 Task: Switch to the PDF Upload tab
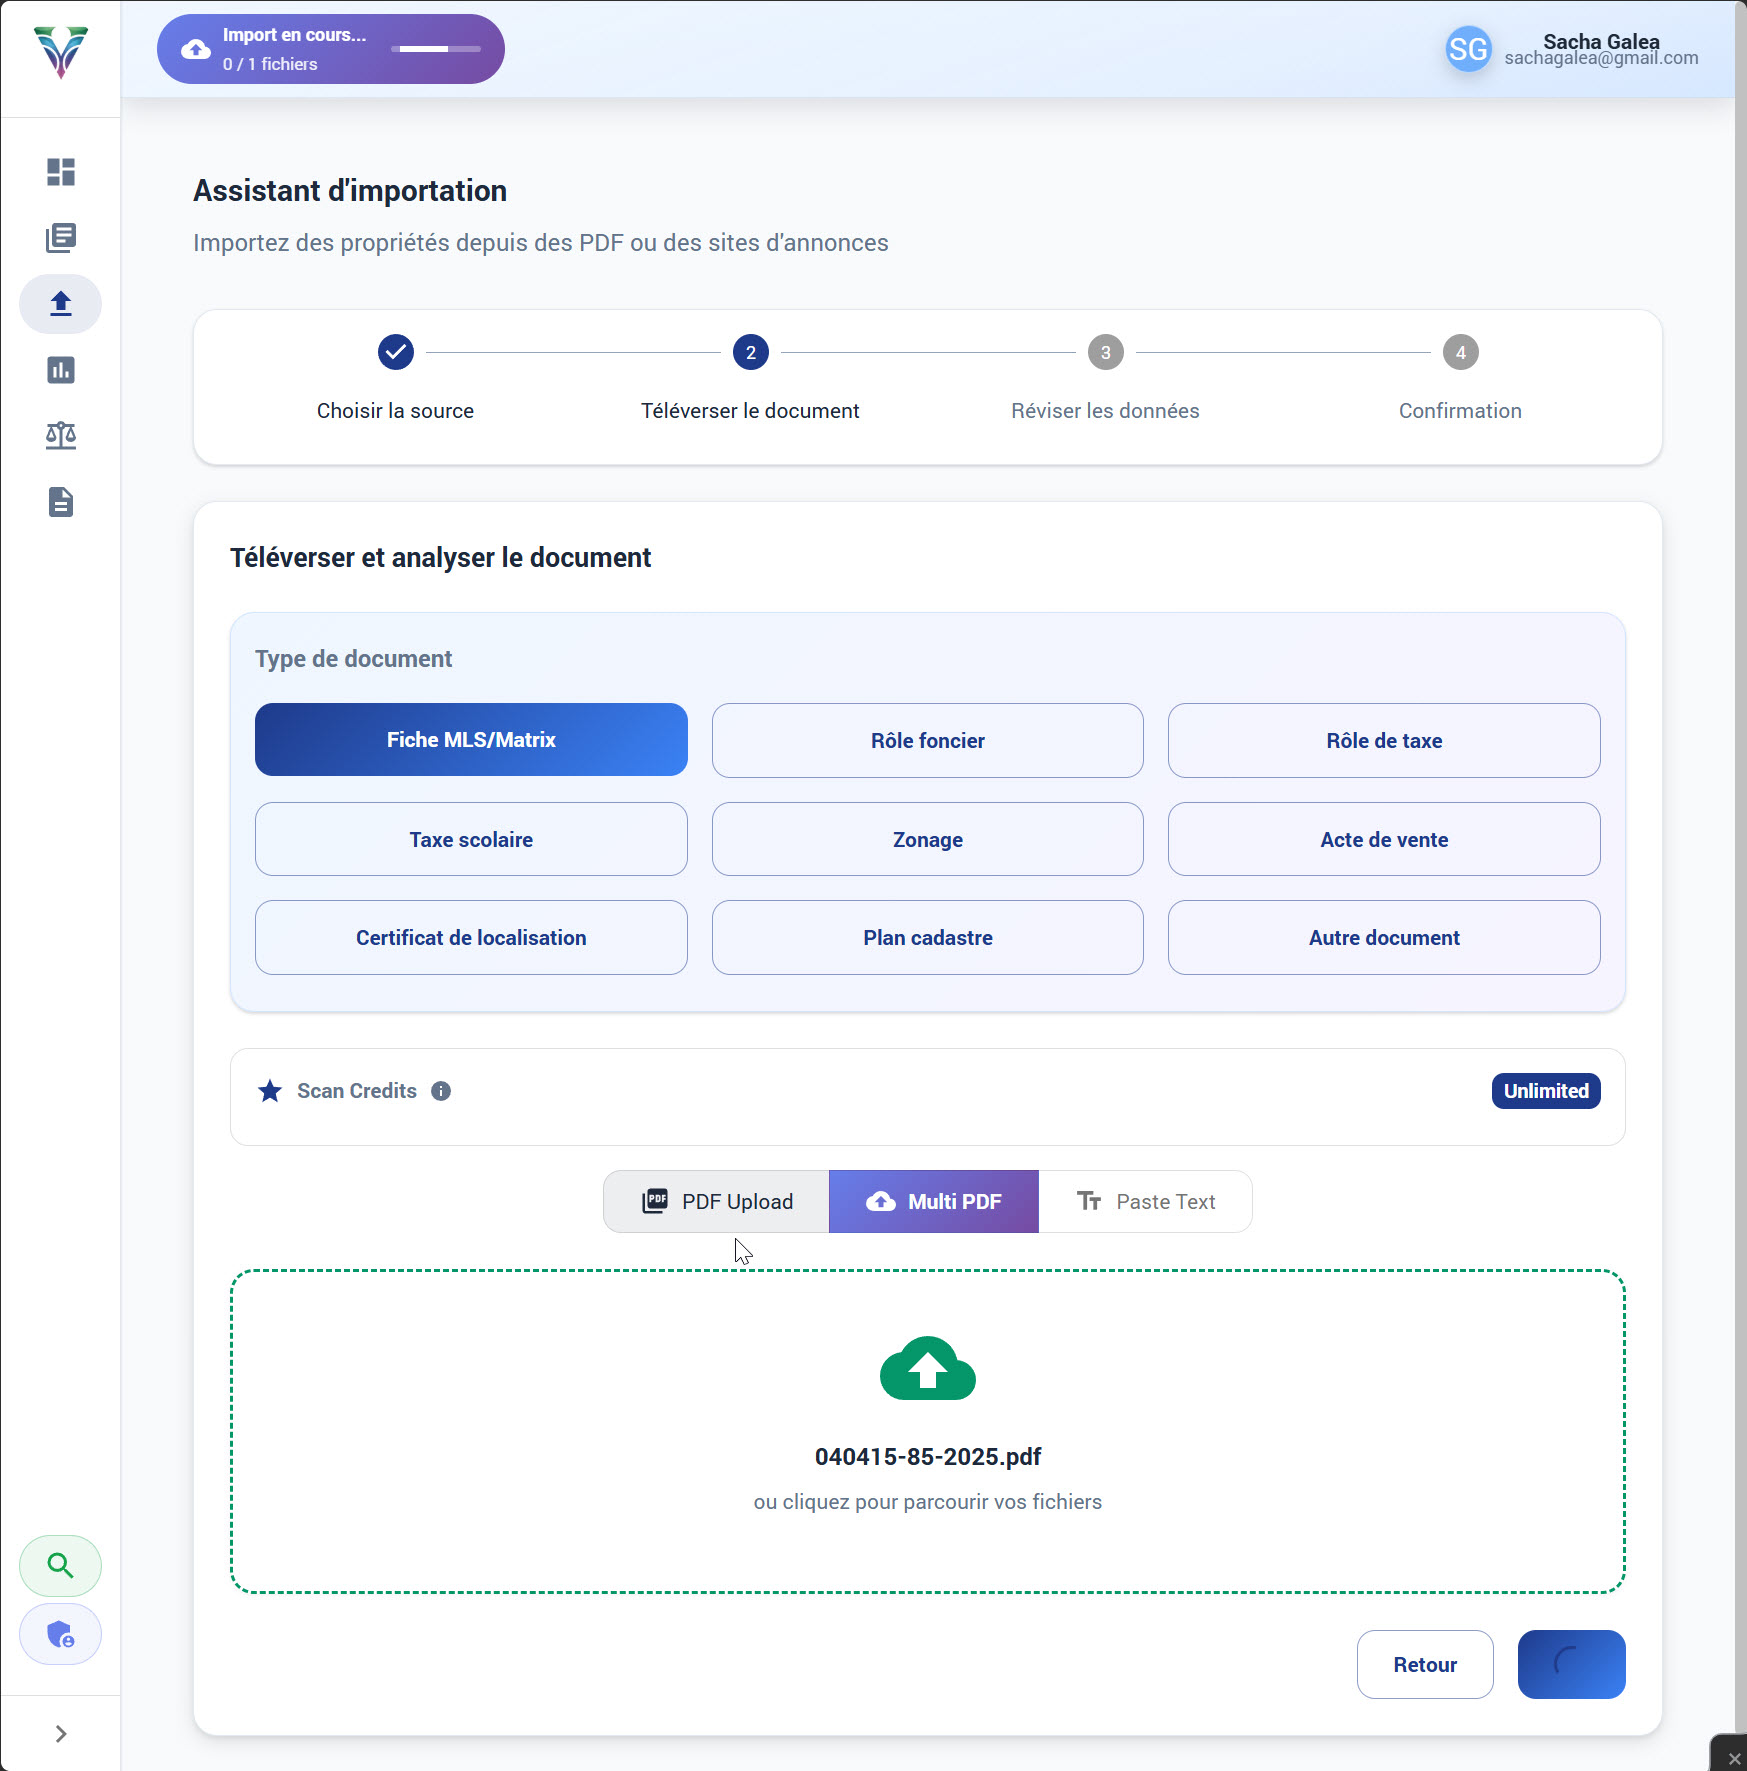[x=716, y=1201]
